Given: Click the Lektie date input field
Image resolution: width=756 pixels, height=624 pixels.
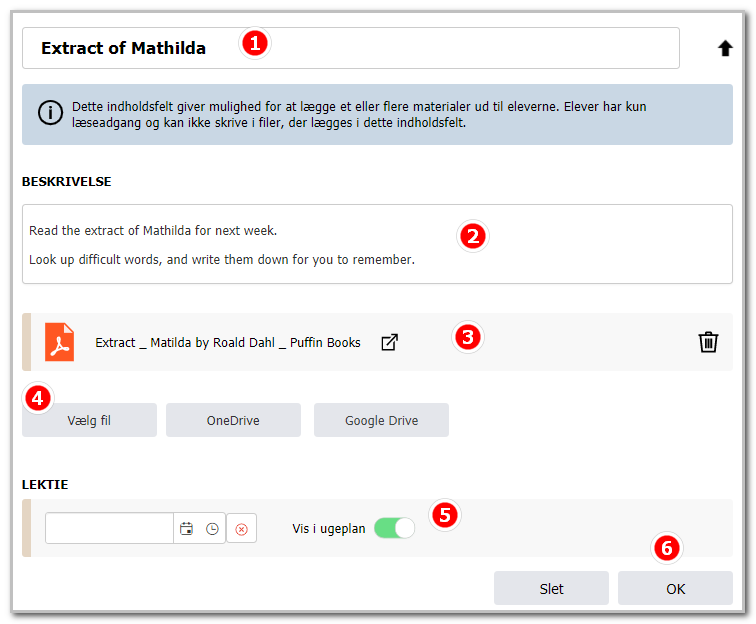Looking at the screenshot, I should point(109,528).
